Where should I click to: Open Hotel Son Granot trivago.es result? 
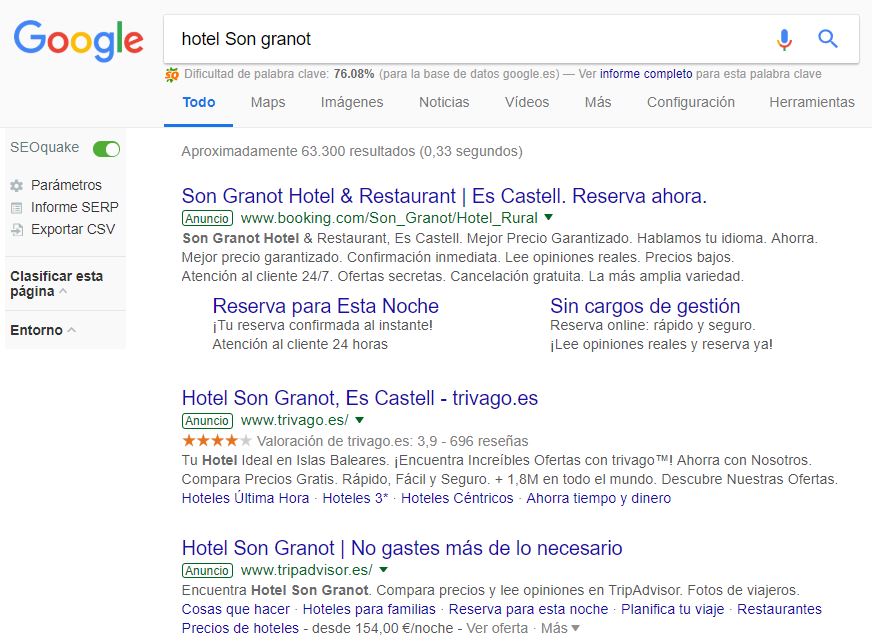pos(360,398)
